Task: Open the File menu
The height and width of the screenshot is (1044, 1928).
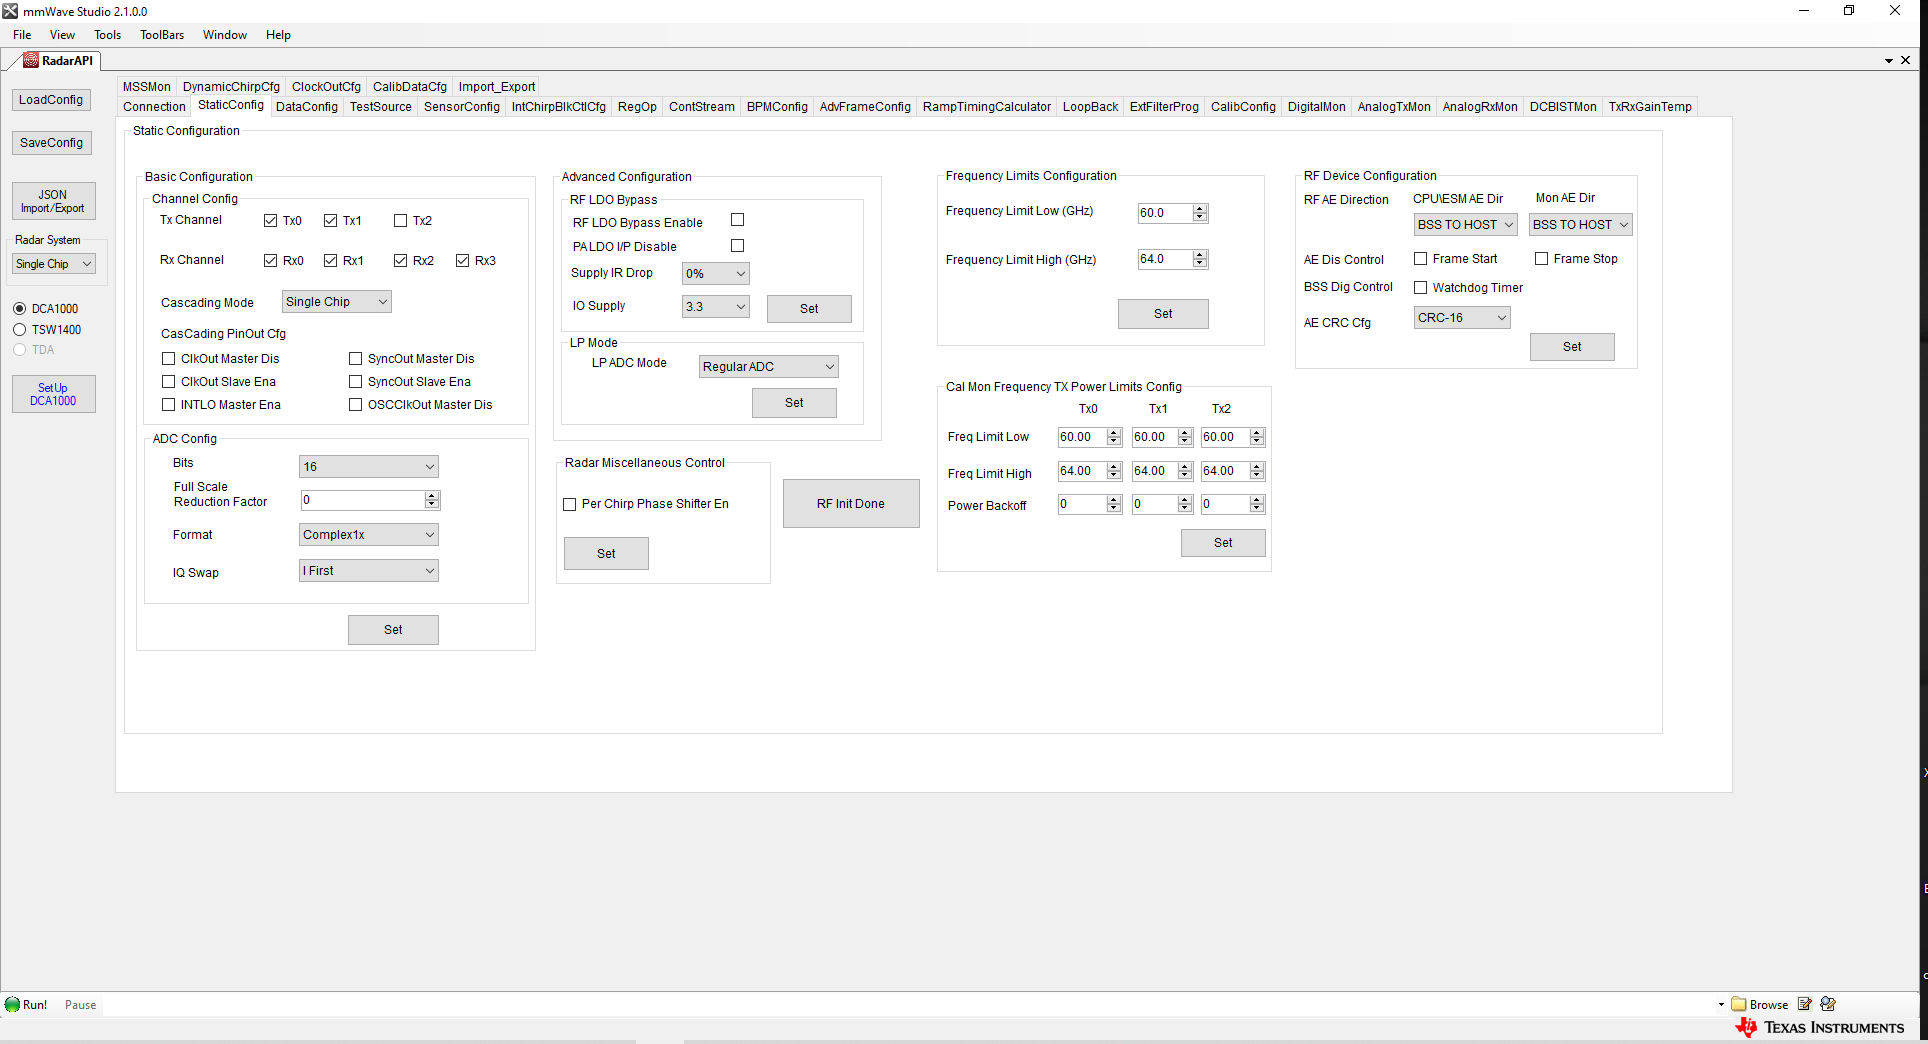Action: click(22, 35)
